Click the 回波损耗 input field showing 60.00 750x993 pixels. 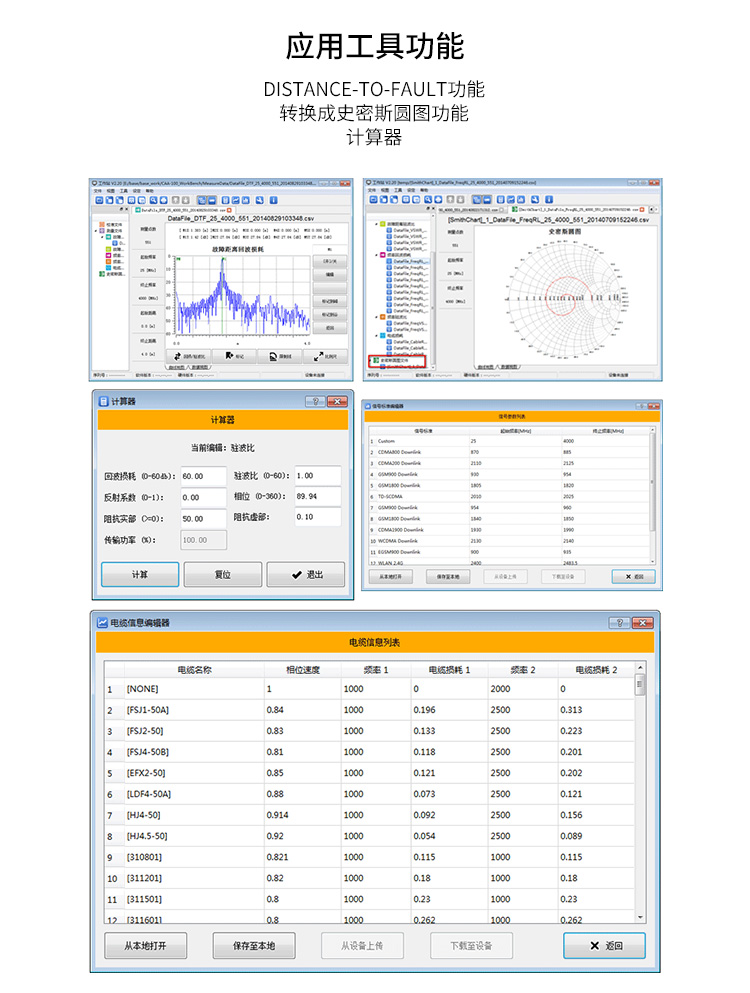[203, 476]
